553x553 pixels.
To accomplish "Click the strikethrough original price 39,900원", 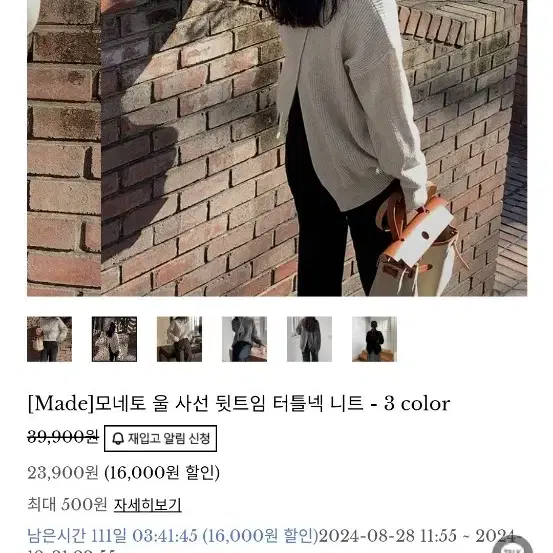I will tap(63, 437).
